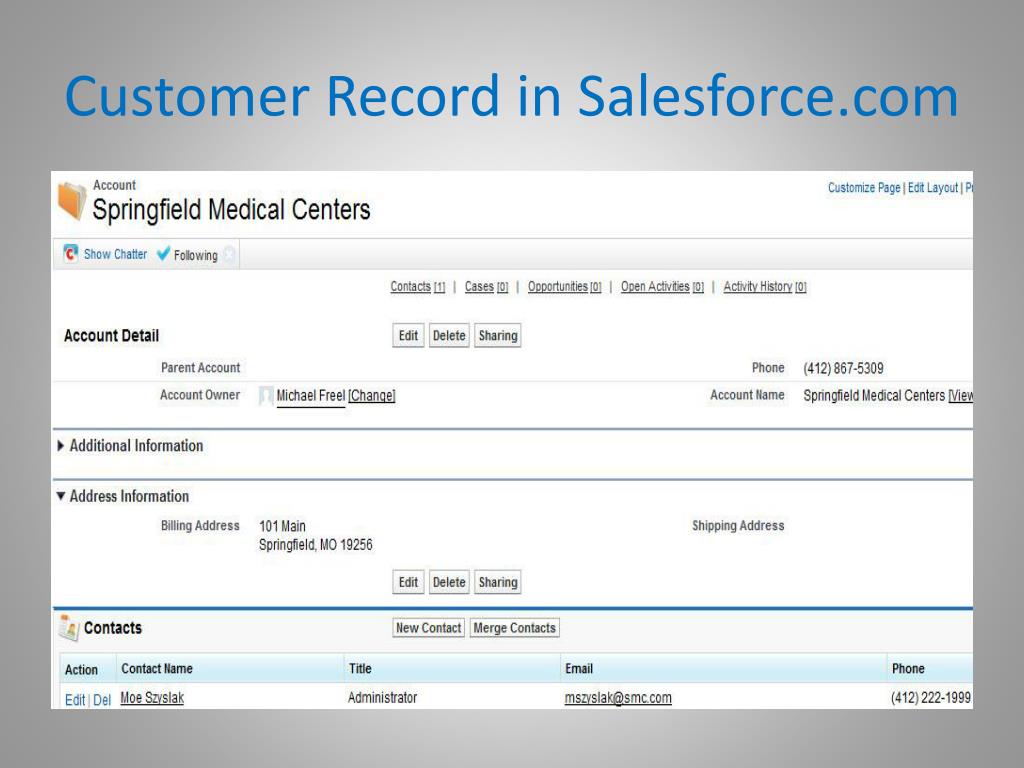
Task: Click the unfollow X icon beside Following
Action: pyautogui.click(x=229, y=254)
